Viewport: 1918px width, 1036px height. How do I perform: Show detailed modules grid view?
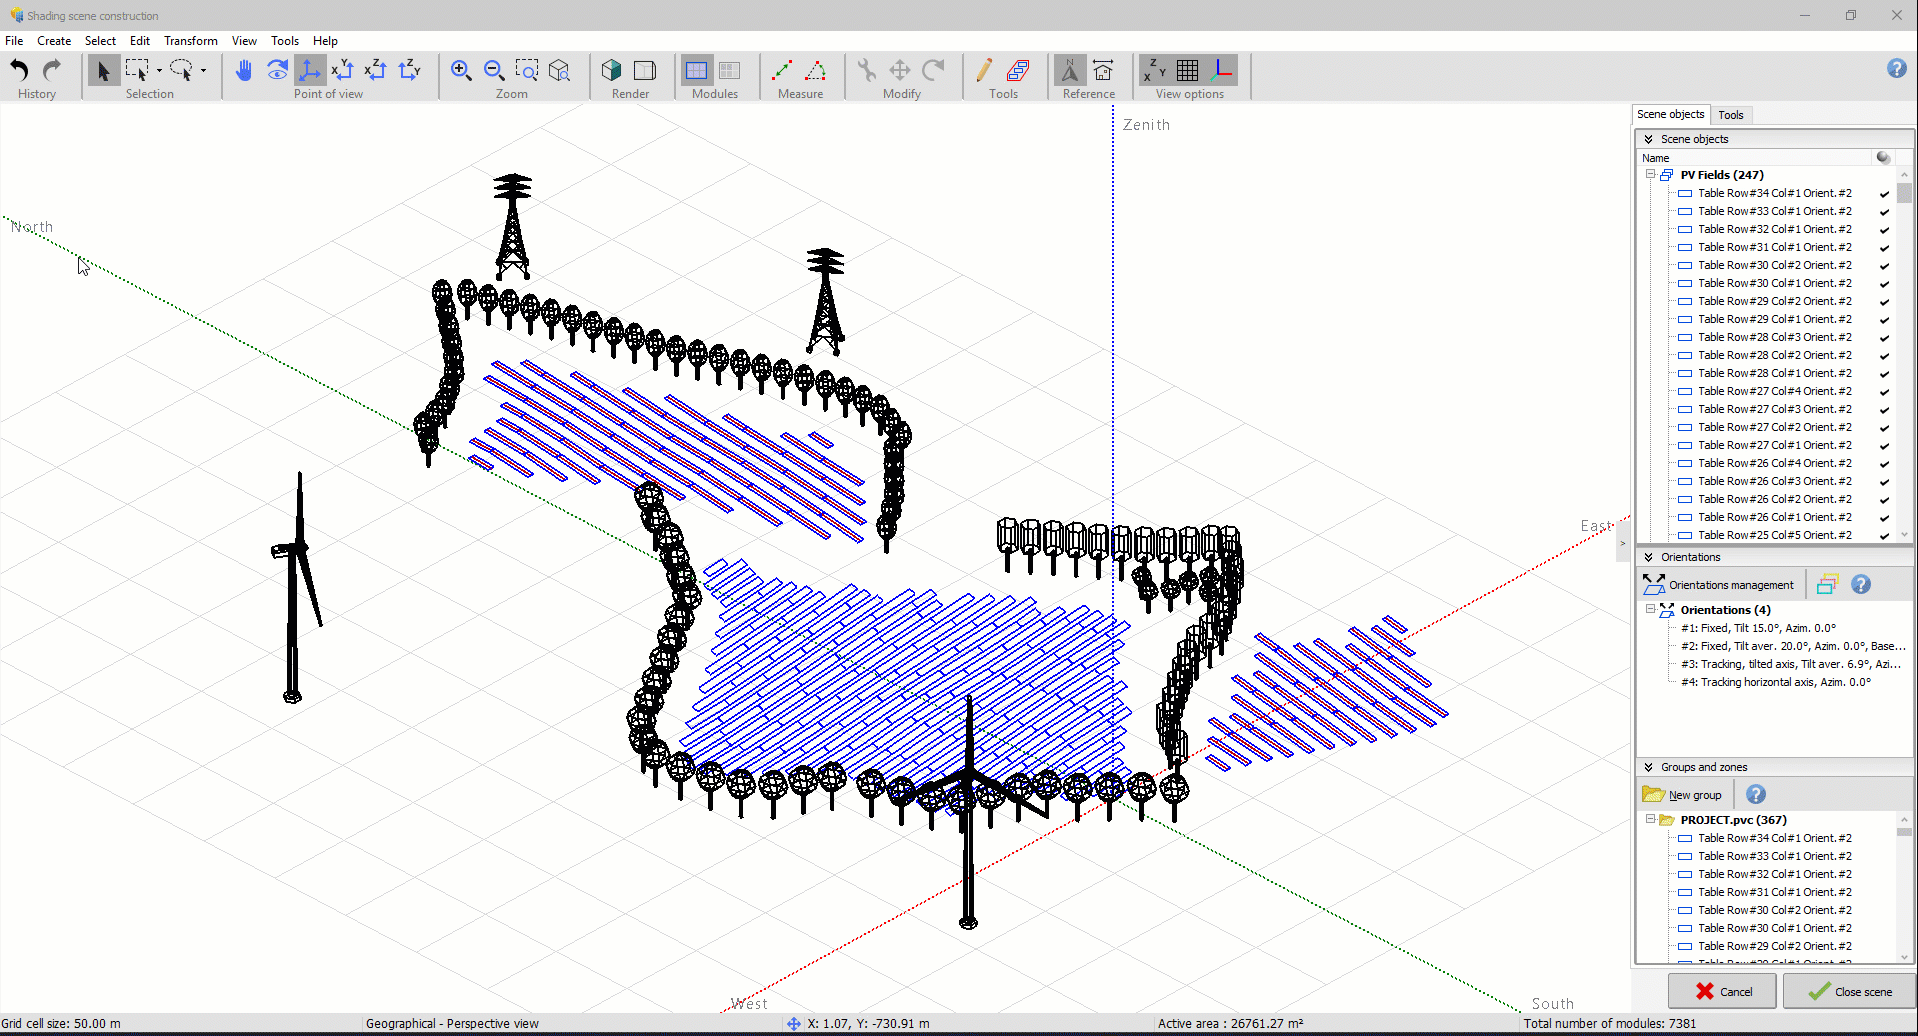[x=730, y=70]
